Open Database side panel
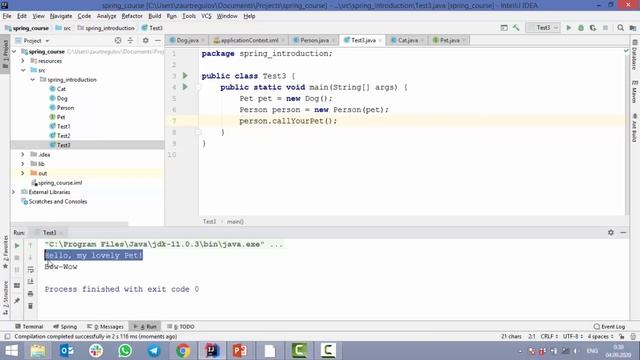This screenshot has width=640, height=360. pyautogui.click(x=634, y=55)
